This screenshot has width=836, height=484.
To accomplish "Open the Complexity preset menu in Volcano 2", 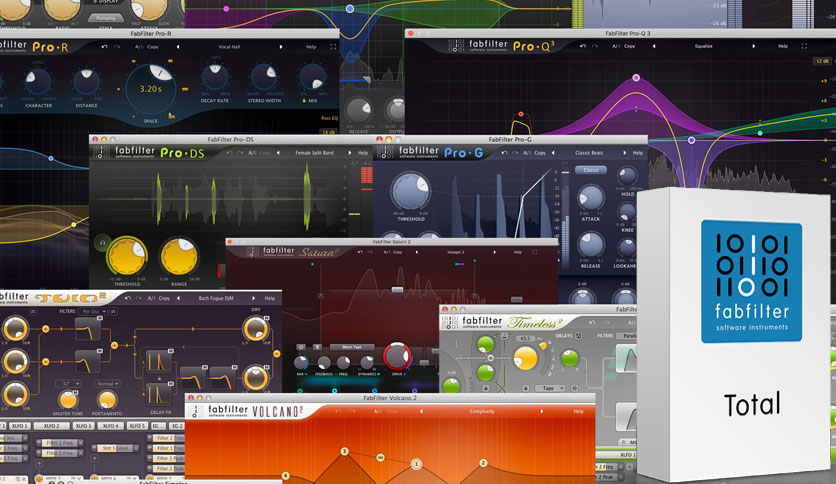I will coord(481,412).
